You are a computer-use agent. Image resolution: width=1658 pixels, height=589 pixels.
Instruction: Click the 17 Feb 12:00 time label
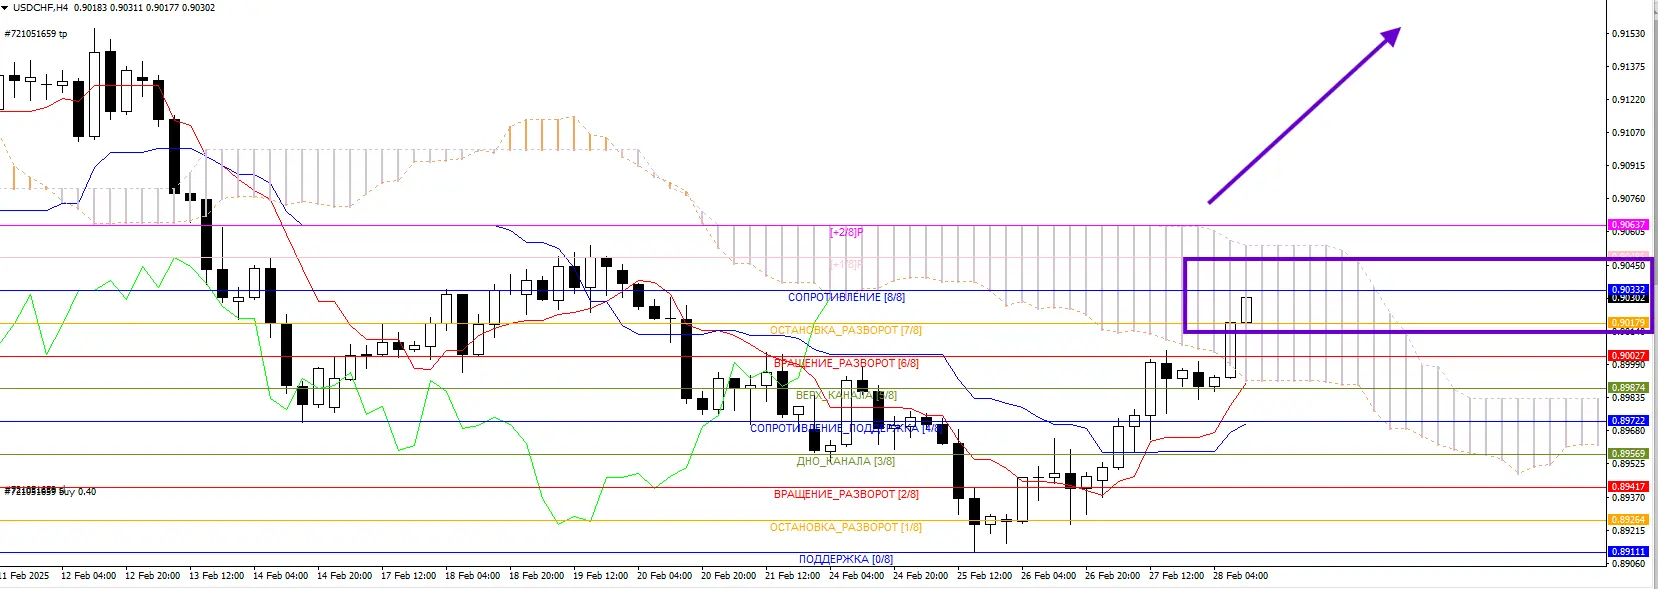(x=408, y=576)
